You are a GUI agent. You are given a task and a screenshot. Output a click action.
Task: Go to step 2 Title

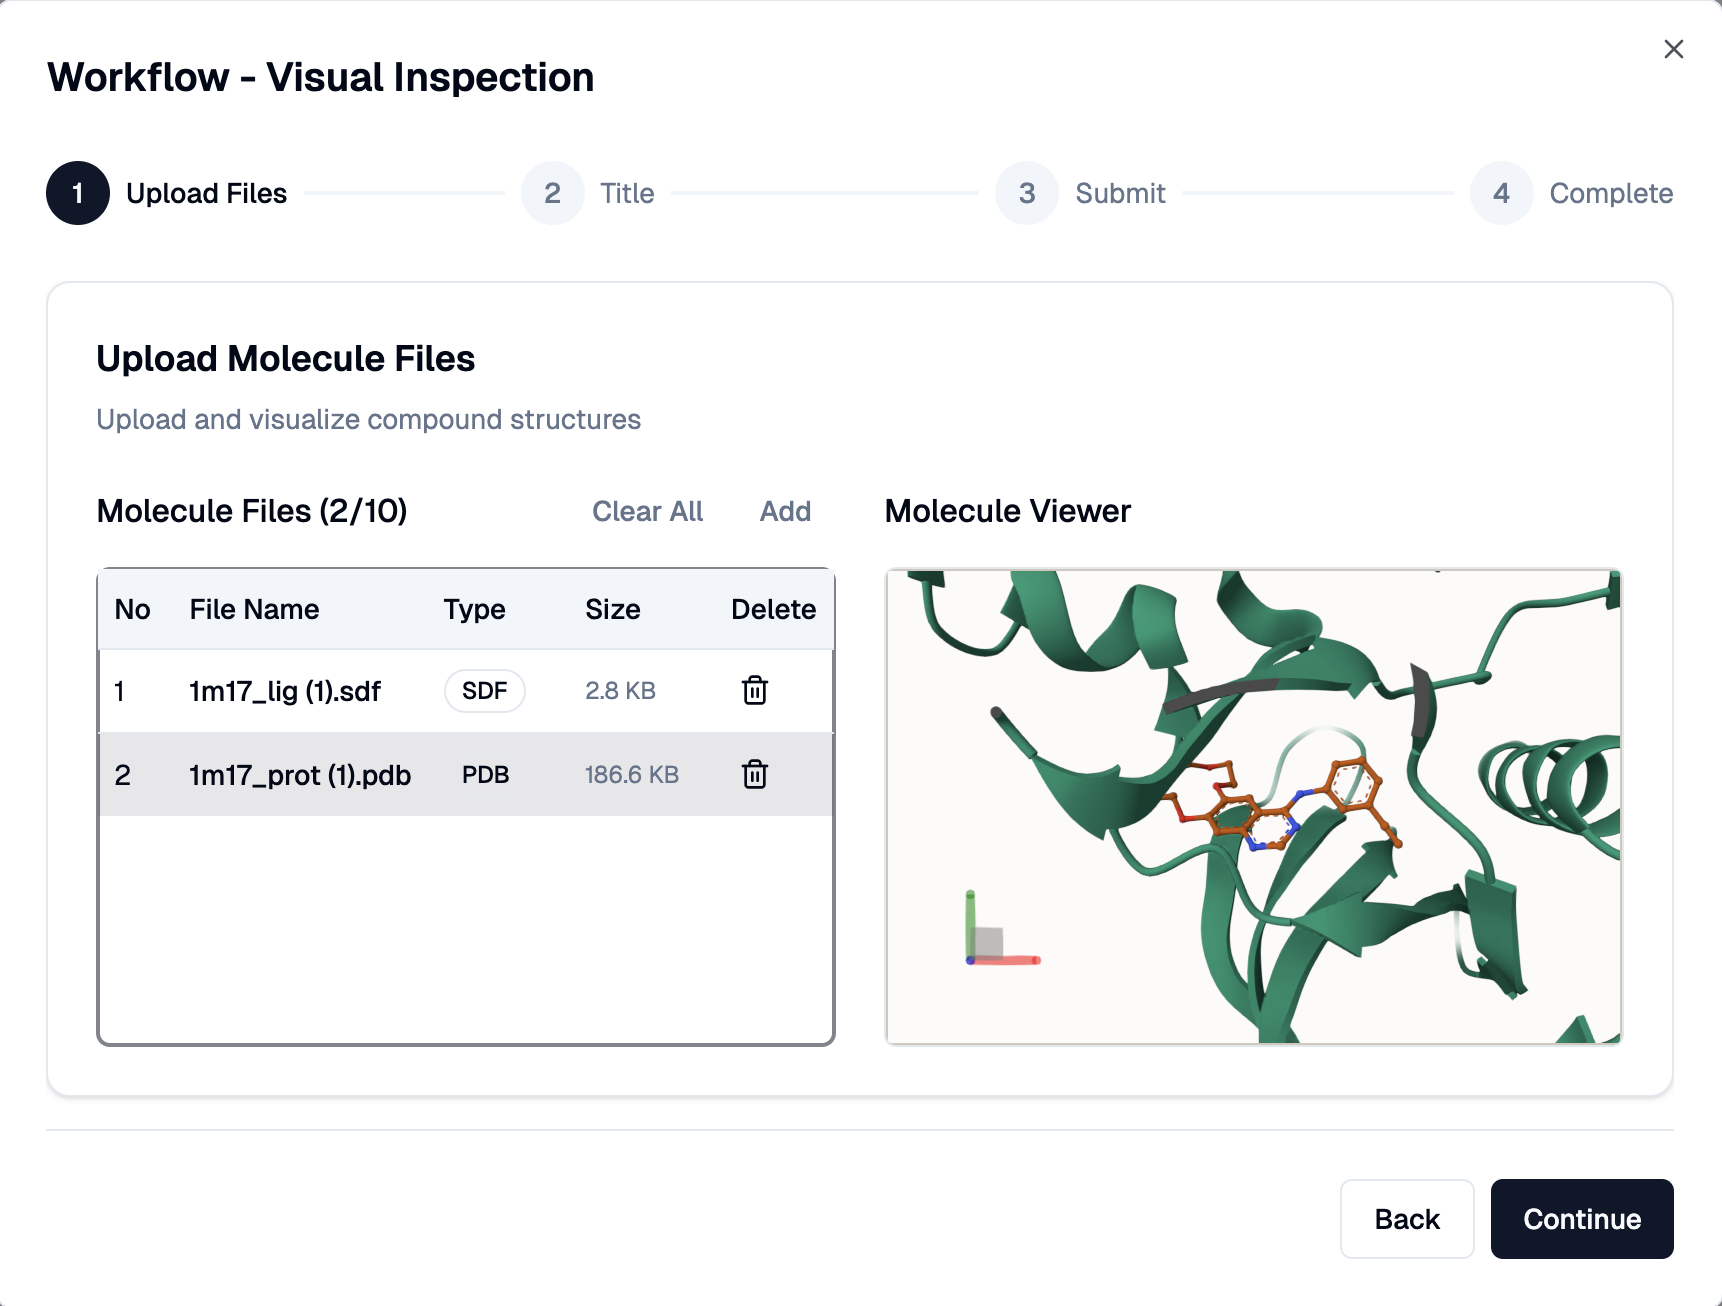(x=553, y=193)
